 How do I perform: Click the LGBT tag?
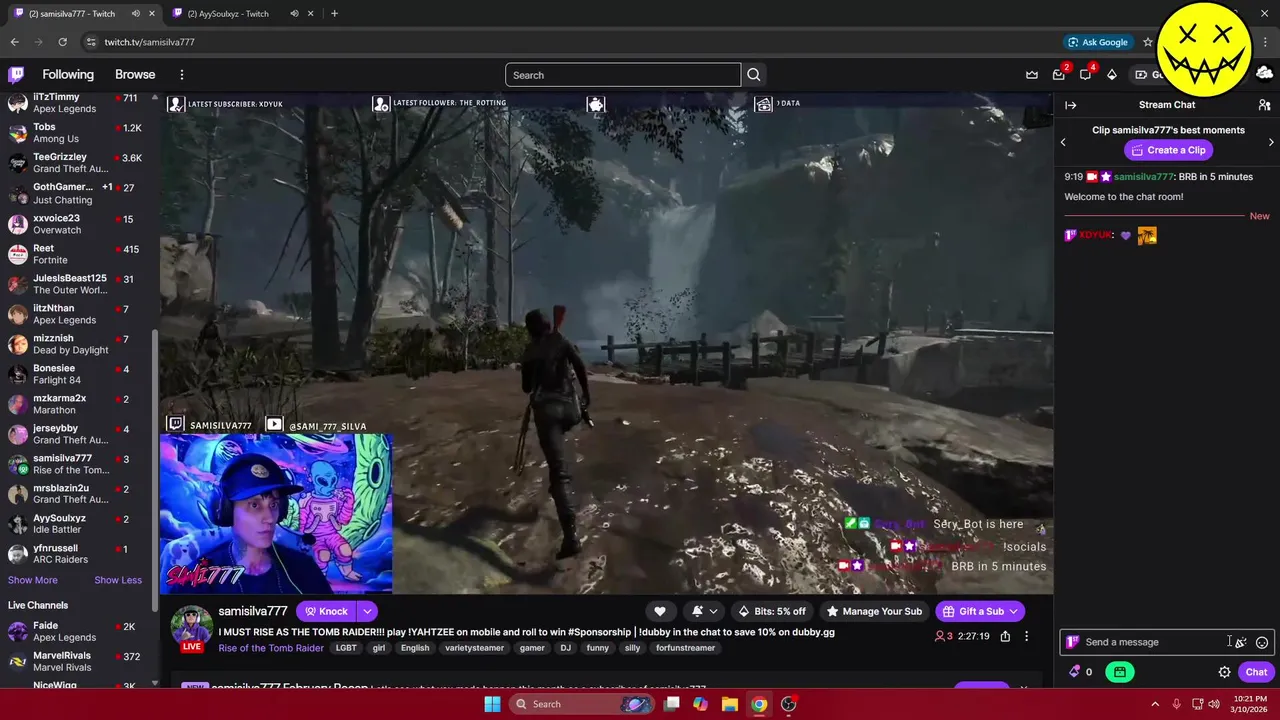pos(346,648)
